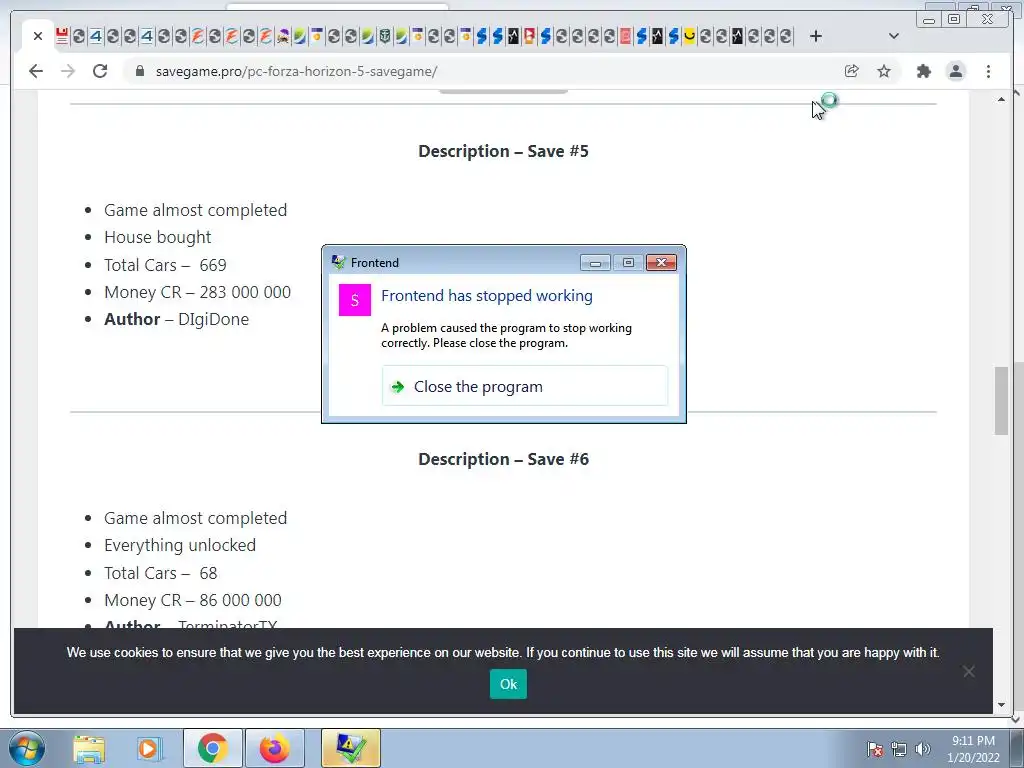Select the Description – Save #6 heading

pyautogui.click(x=504, y=459)
